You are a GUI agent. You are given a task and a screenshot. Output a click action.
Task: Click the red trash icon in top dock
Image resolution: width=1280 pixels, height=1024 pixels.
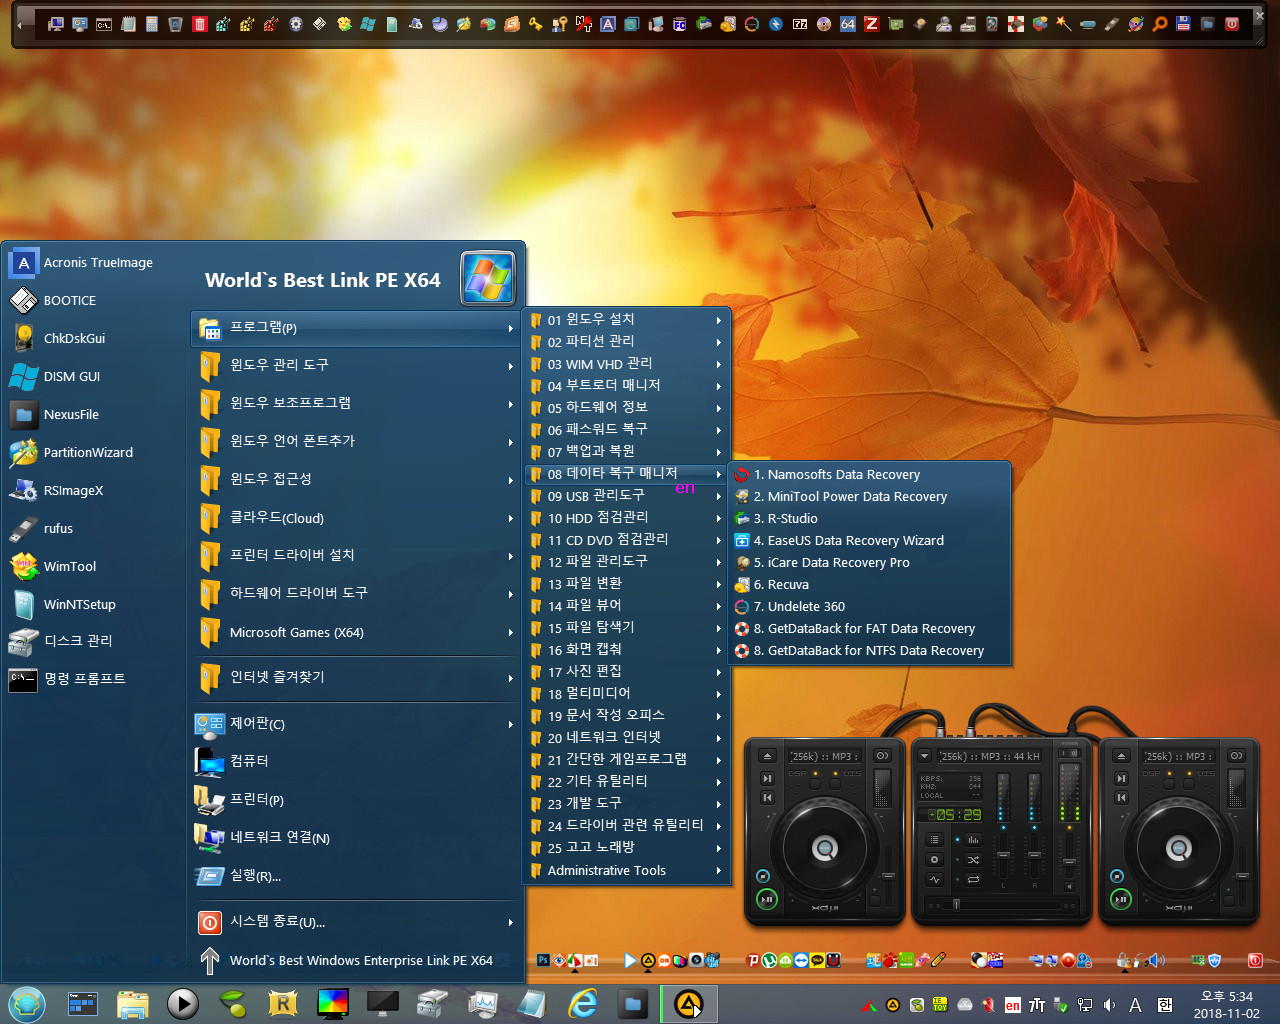pos(200,23)
